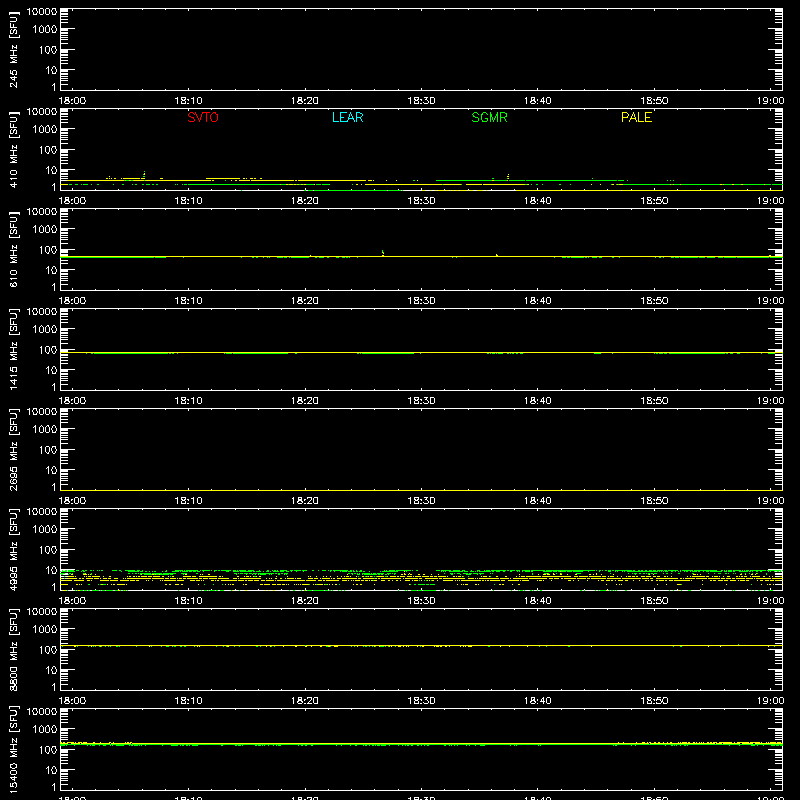Click the red SVTO station label
The height and width of the screenshot is (800, 800).
[x=203, y=117]
